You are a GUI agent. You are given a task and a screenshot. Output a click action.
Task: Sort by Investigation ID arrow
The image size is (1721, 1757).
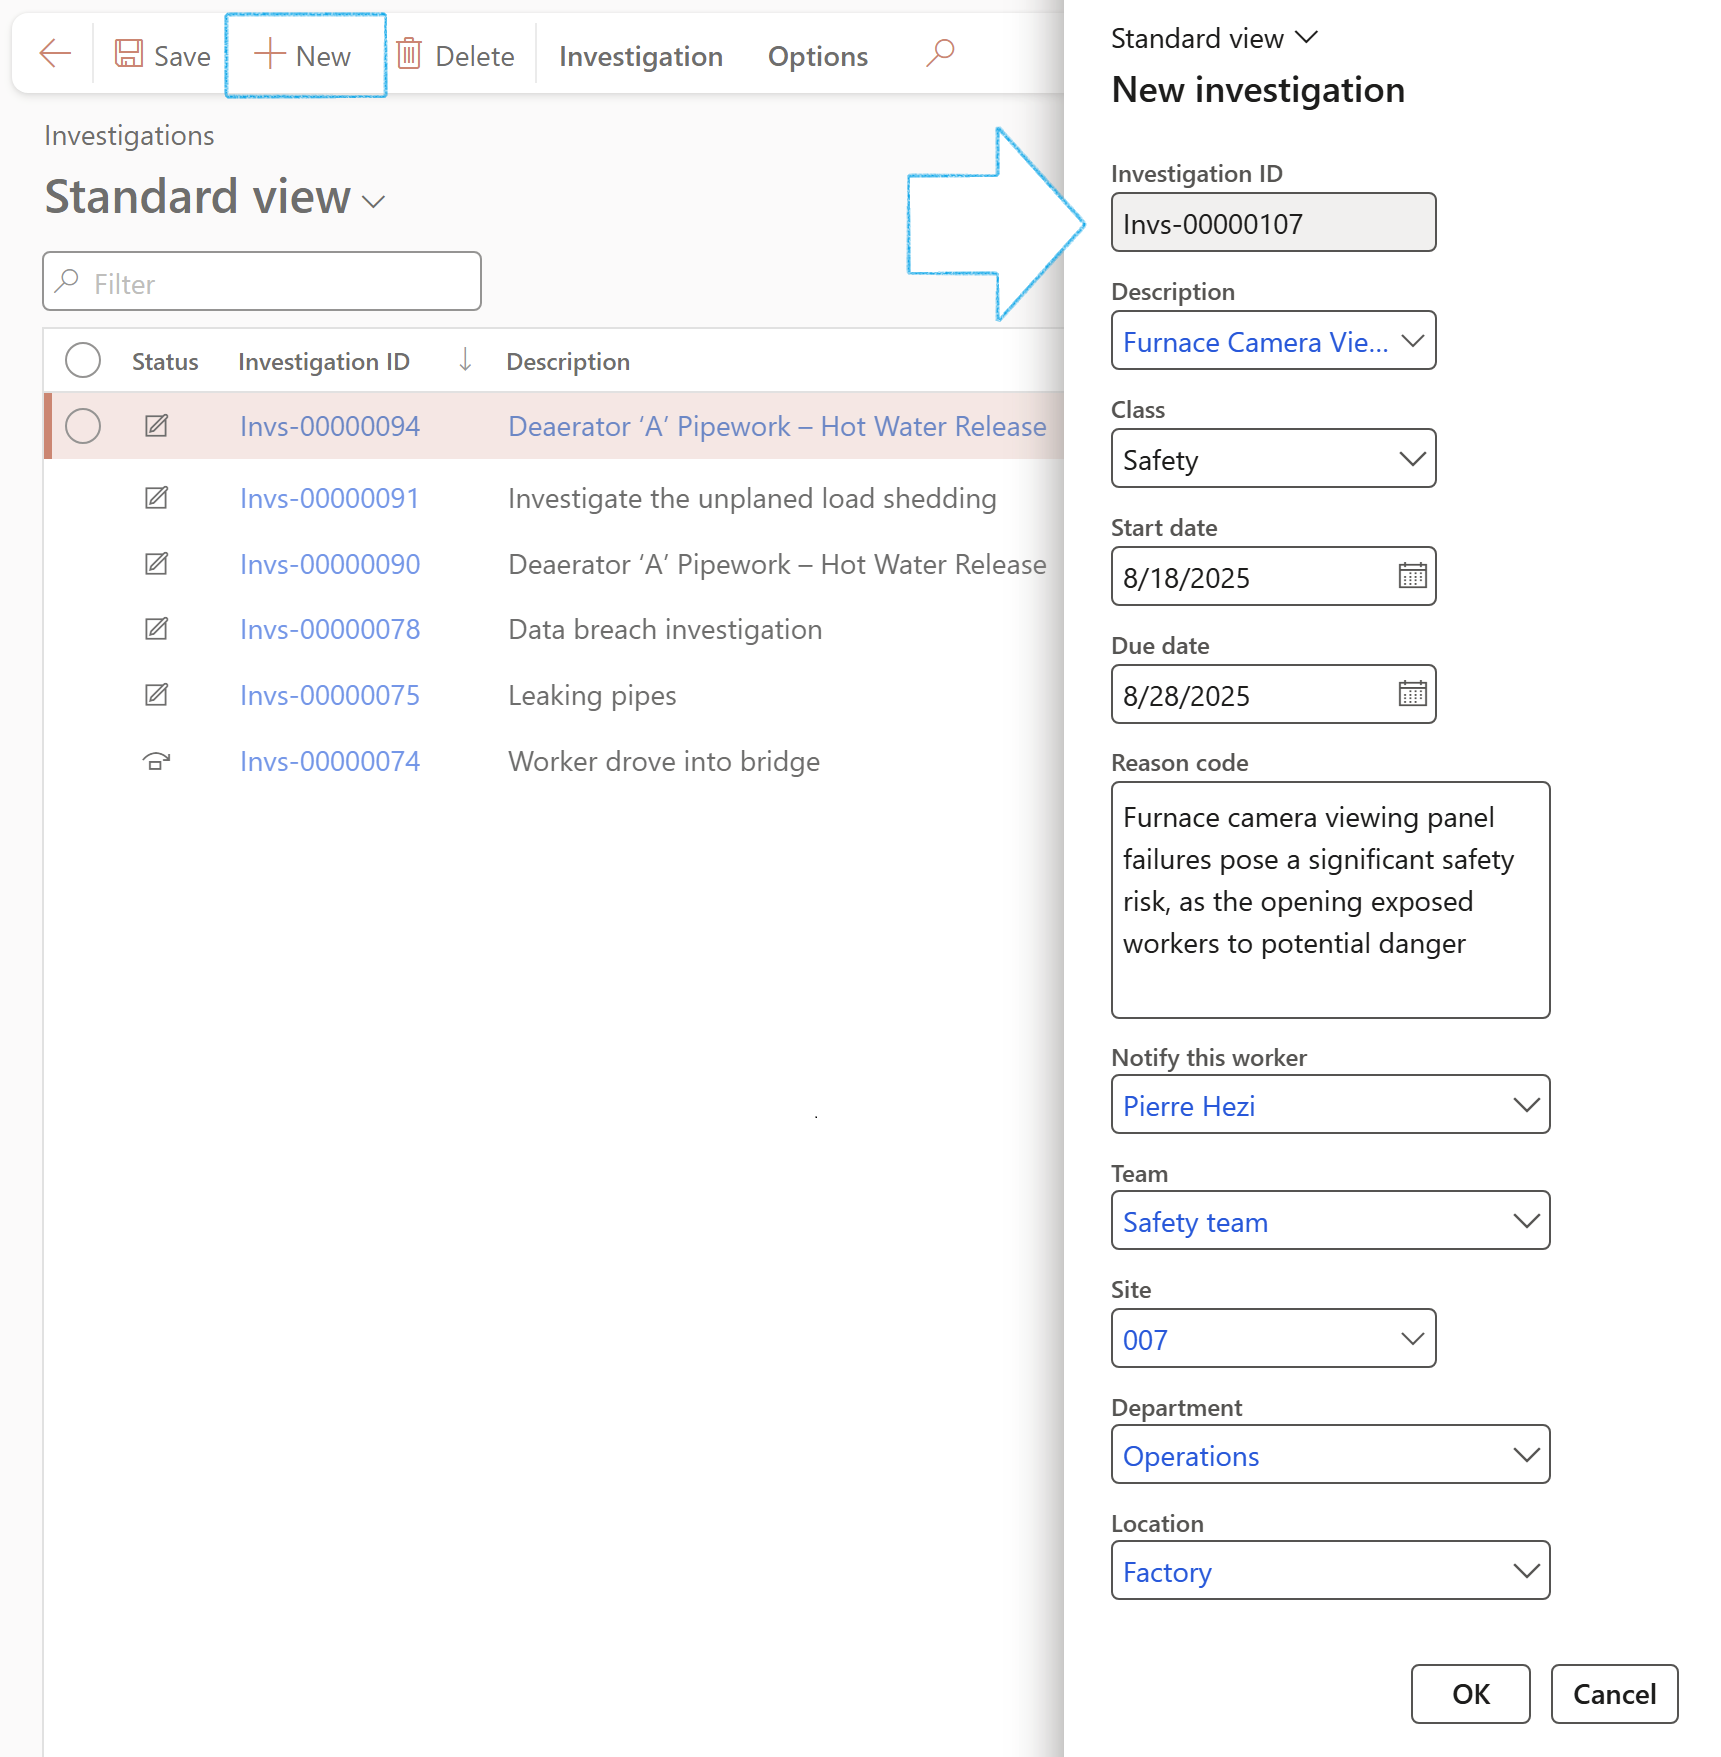pos(465,360)
